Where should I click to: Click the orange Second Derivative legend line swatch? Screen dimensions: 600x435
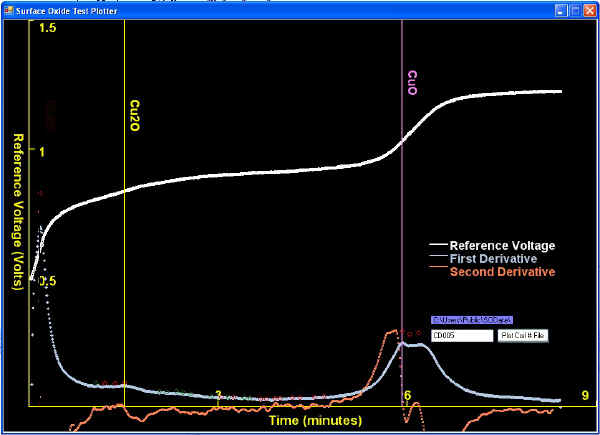tap(438, 271)
